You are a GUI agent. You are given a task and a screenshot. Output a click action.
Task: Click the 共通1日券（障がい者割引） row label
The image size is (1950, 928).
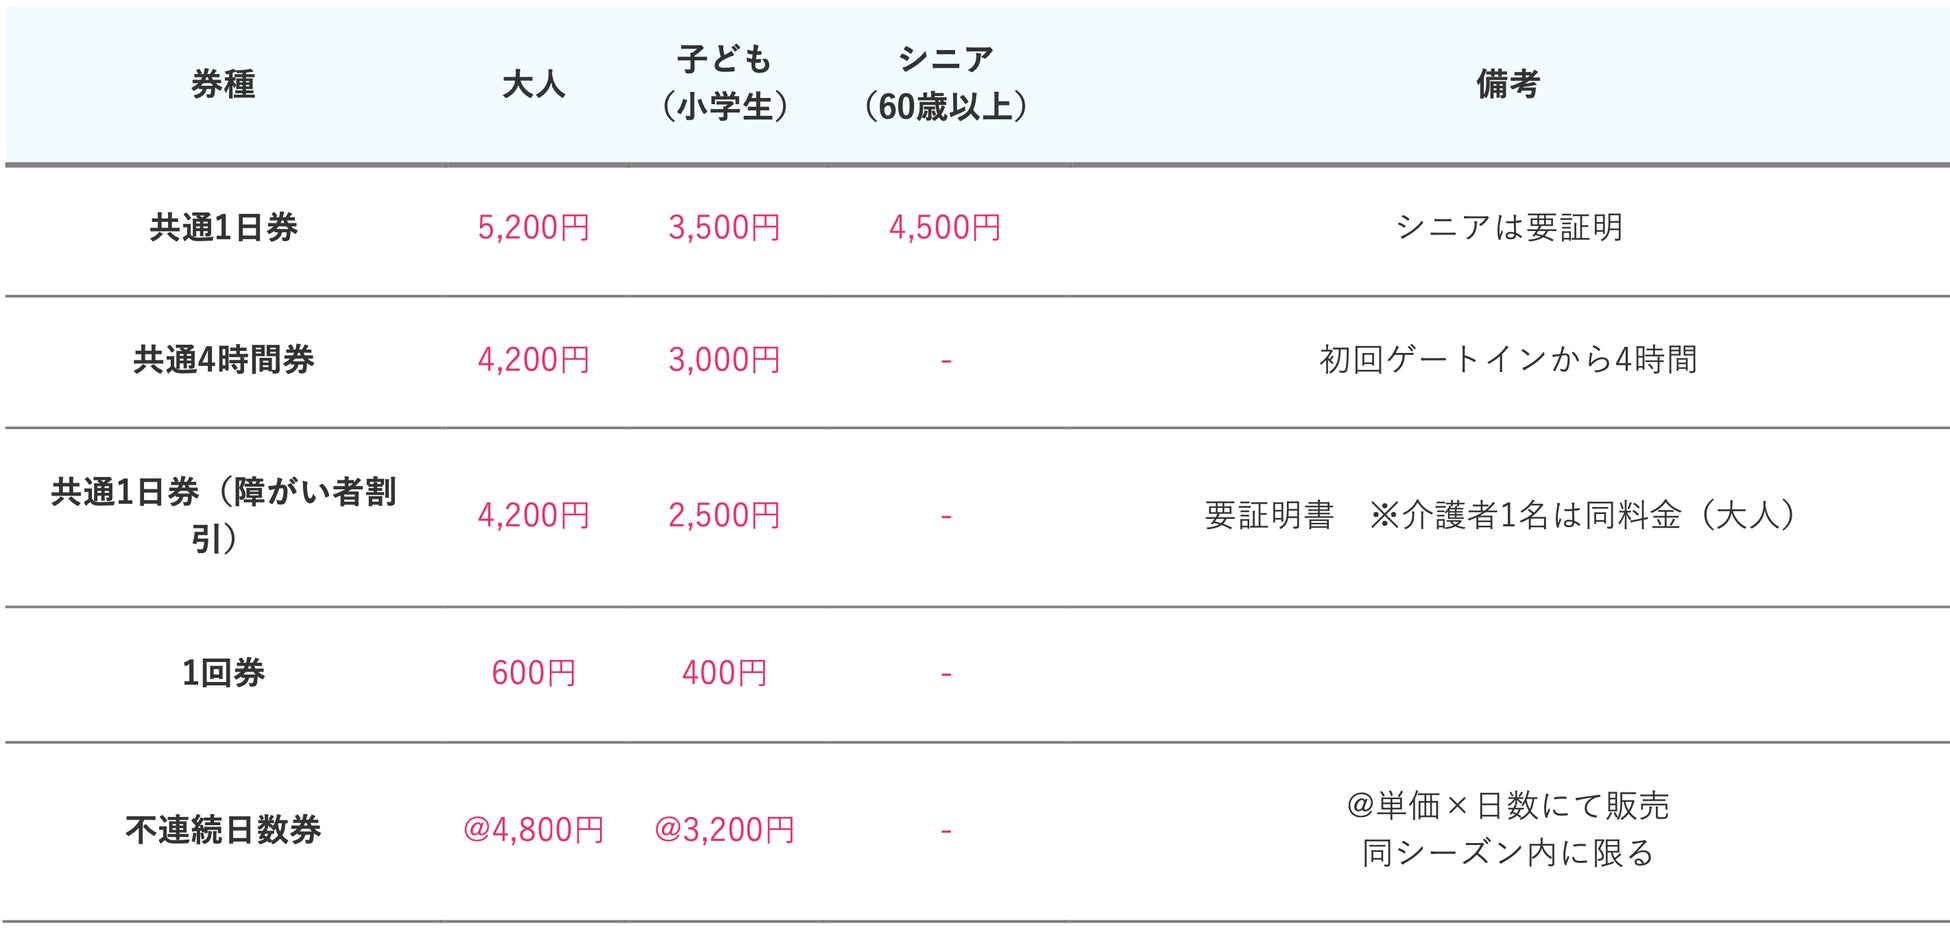223,515
